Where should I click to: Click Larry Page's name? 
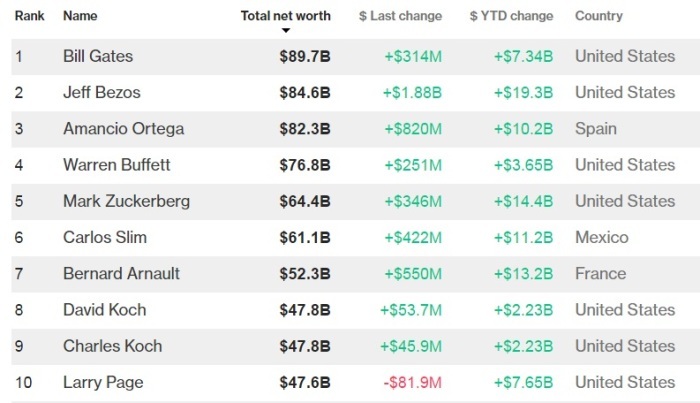coord(101,382)
